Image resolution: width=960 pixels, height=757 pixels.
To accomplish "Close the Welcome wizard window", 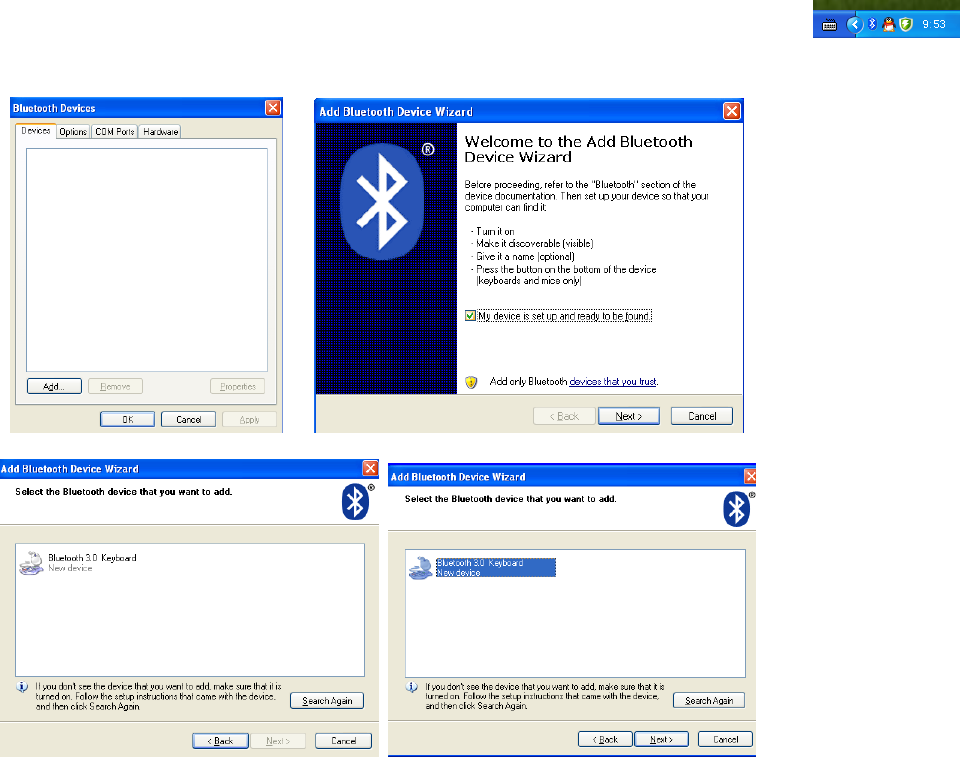I will click(x=732, y=111).
